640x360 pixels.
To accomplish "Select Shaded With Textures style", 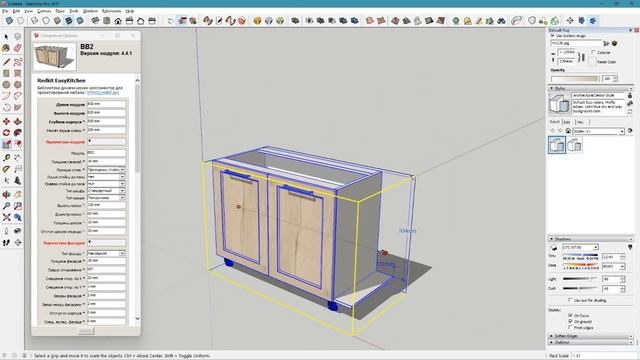I will point(69,20).
